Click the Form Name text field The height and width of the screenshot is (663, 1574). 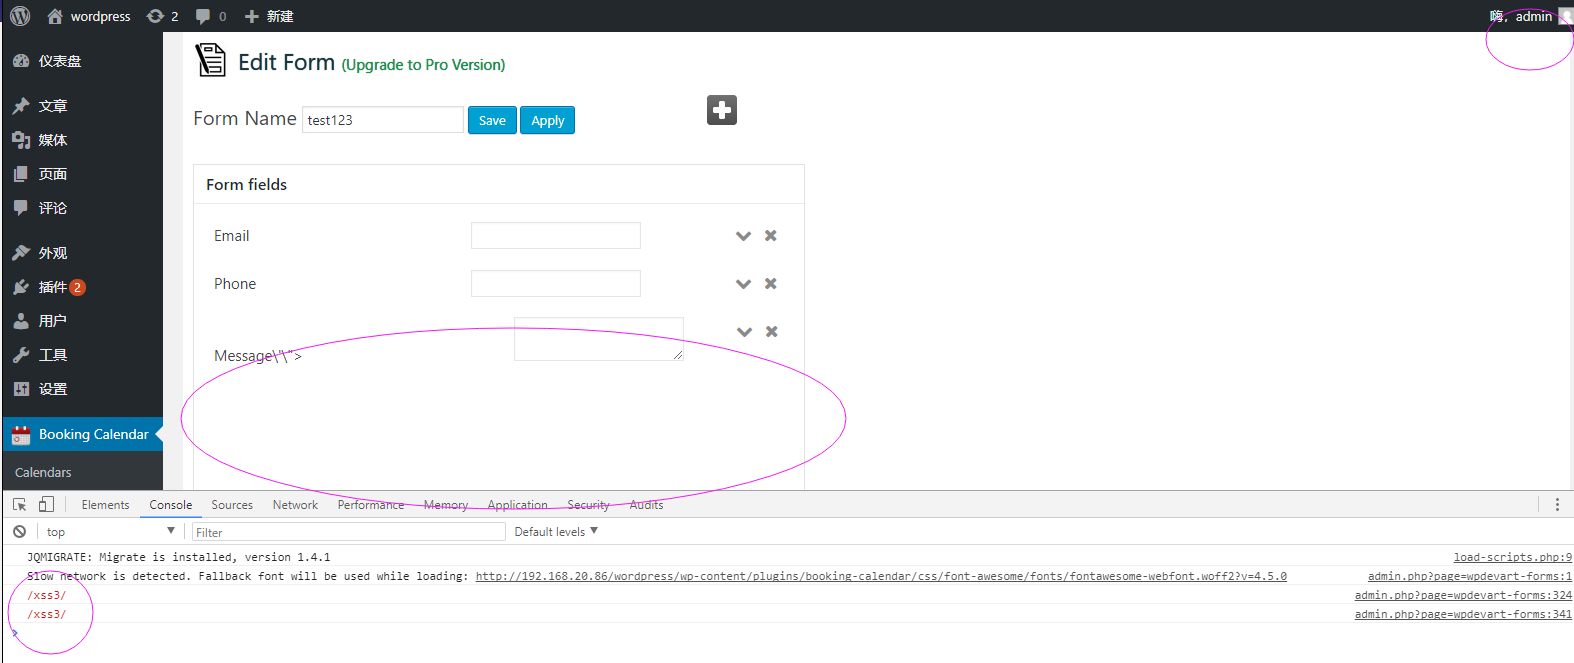383,120
